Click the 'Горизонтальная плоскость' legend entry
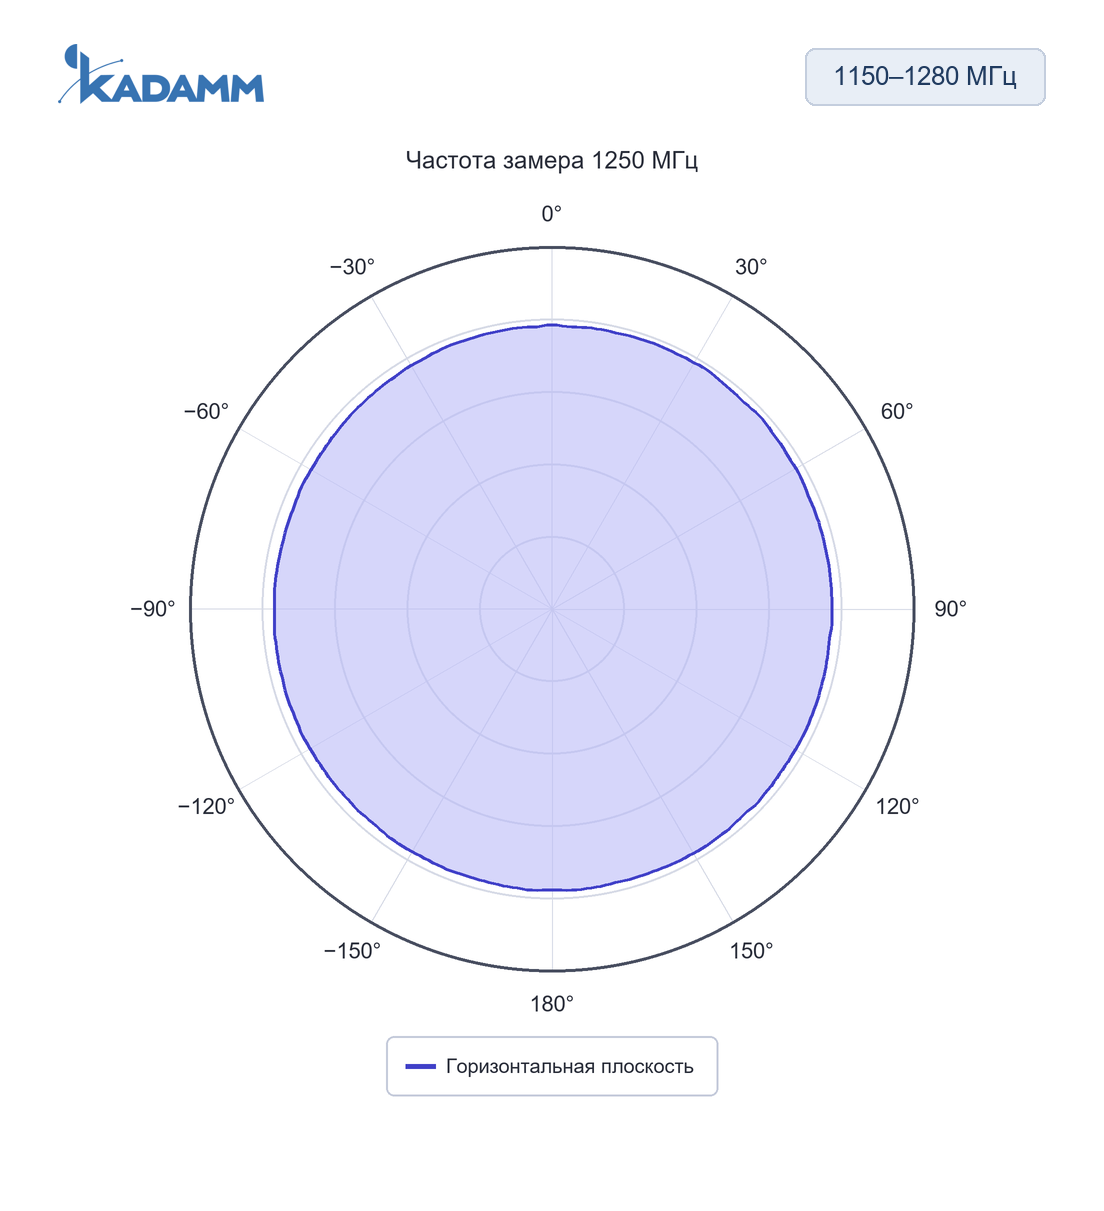Viewport: 1104px width, 1211px height. (x=552, y=1066)
